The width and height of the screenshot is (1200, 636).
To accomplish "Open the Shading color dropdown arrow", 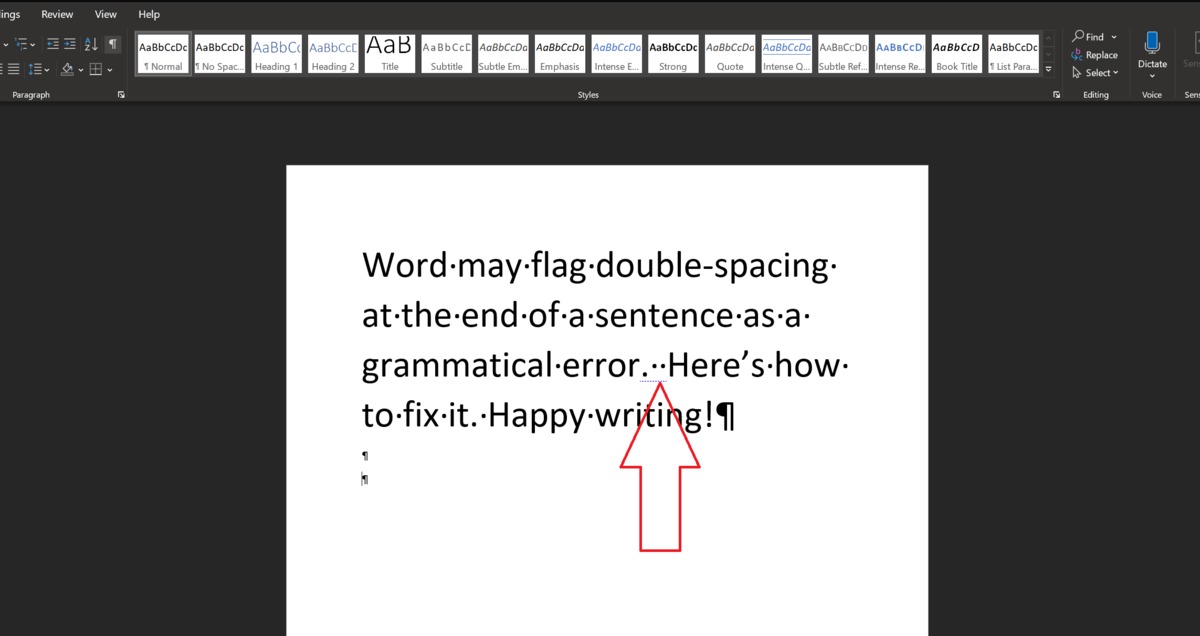I will tap(80, 69).
